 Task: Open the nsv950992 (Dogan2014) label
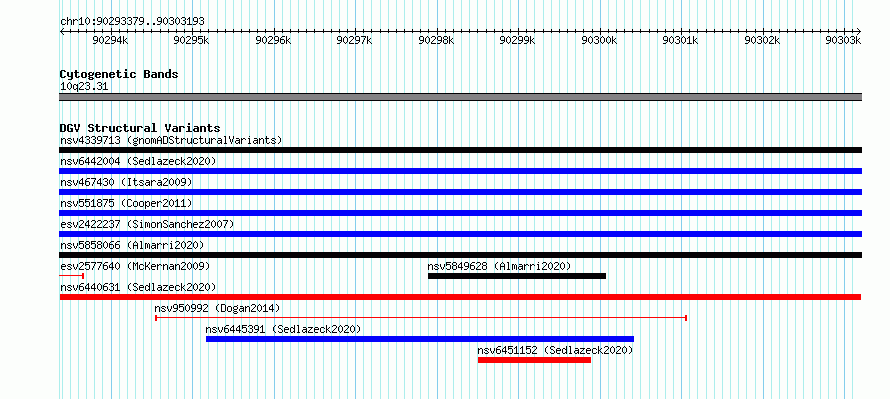tap(217, 308)
